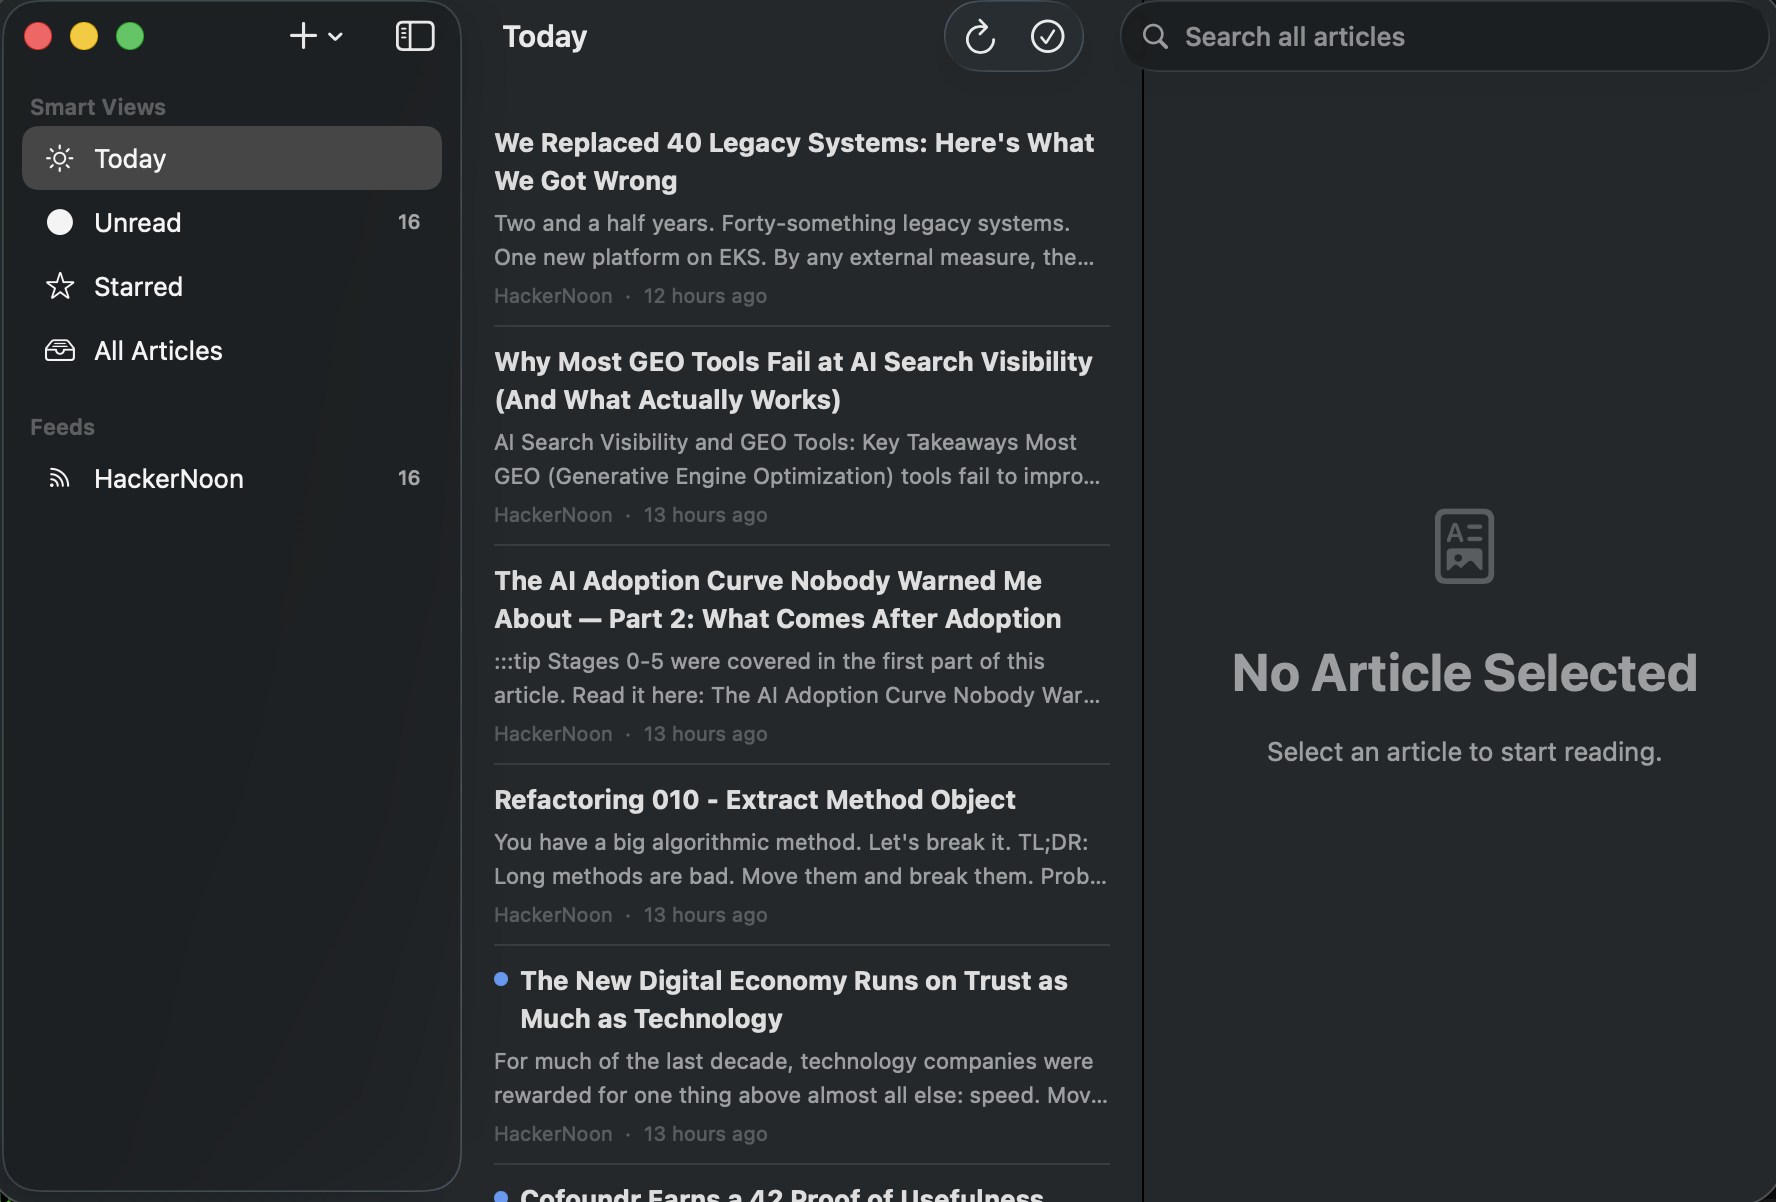Open the Starred smart view

[232, 286]
